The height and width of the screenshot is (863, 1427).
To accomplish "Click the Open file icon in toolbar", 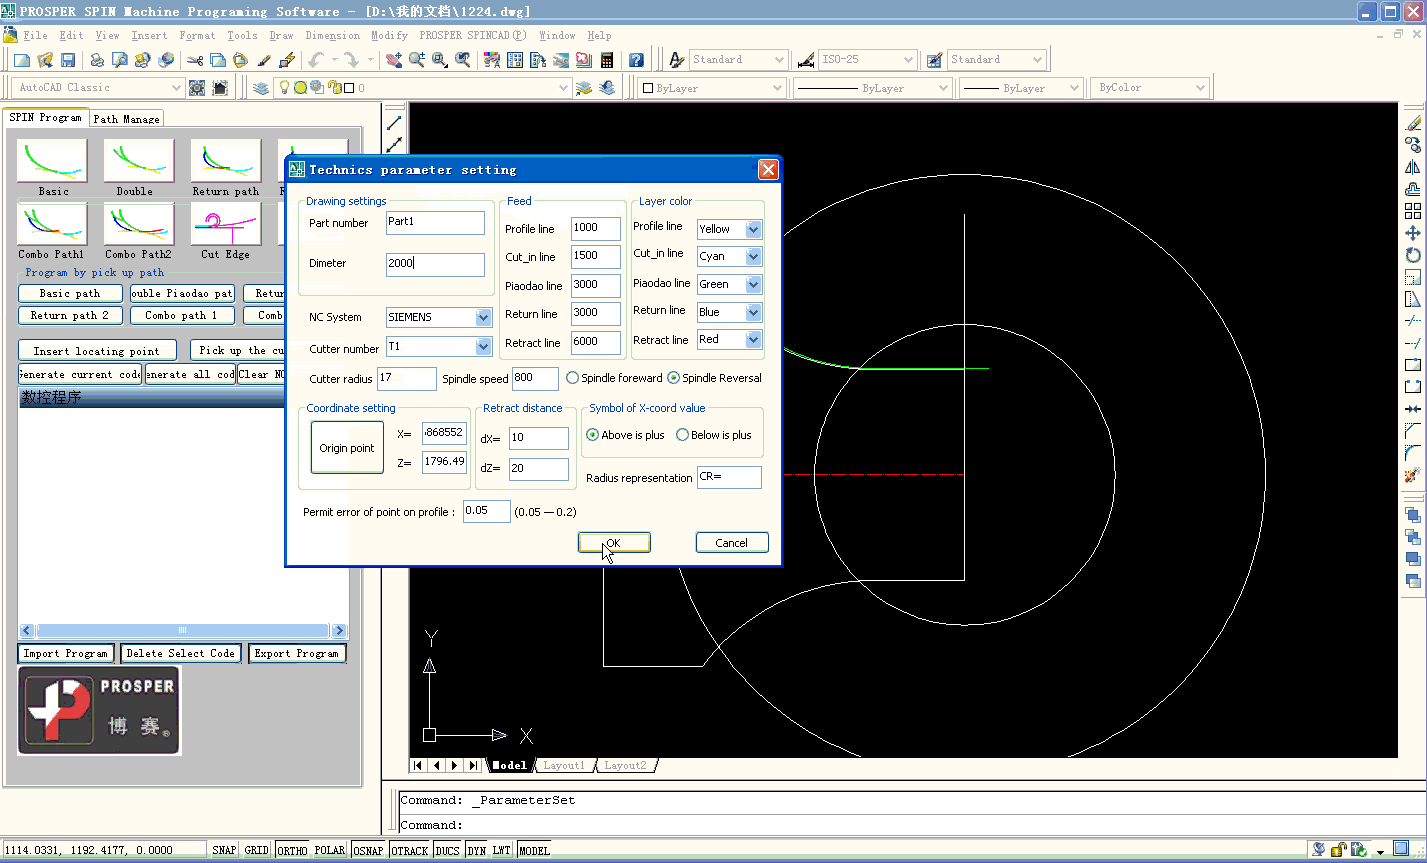I will click(45, 60).
